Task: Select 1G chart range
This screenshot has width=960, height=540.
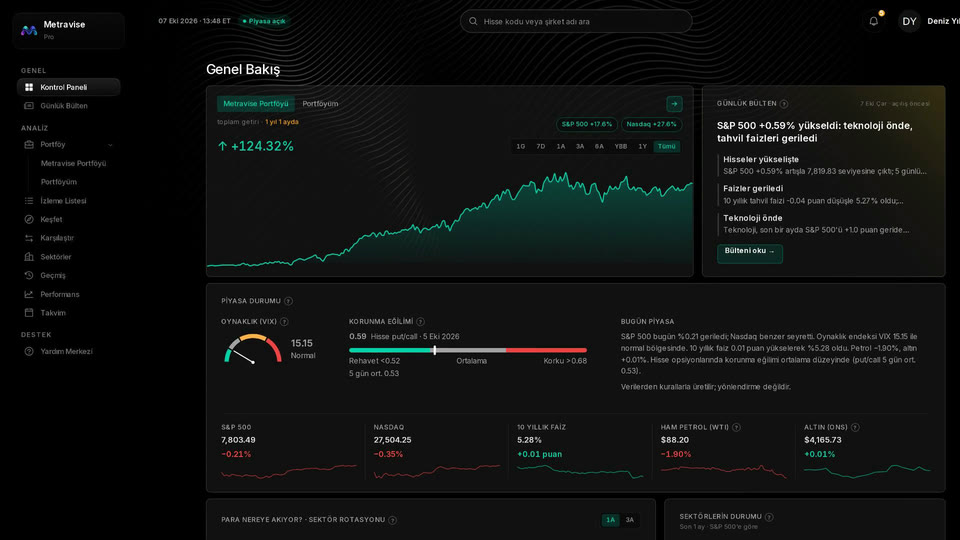Action: coord(520,146)
